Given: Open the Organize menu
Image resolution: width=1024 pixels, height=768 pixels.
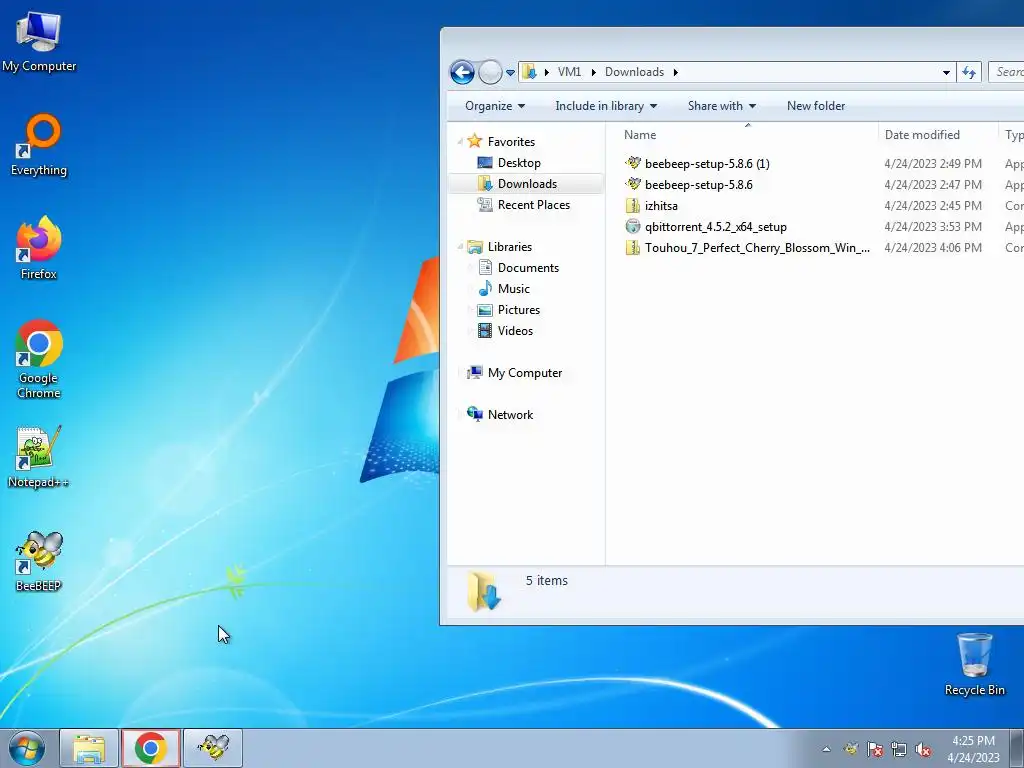Looking at the screenshot, I should coord(494,106).
